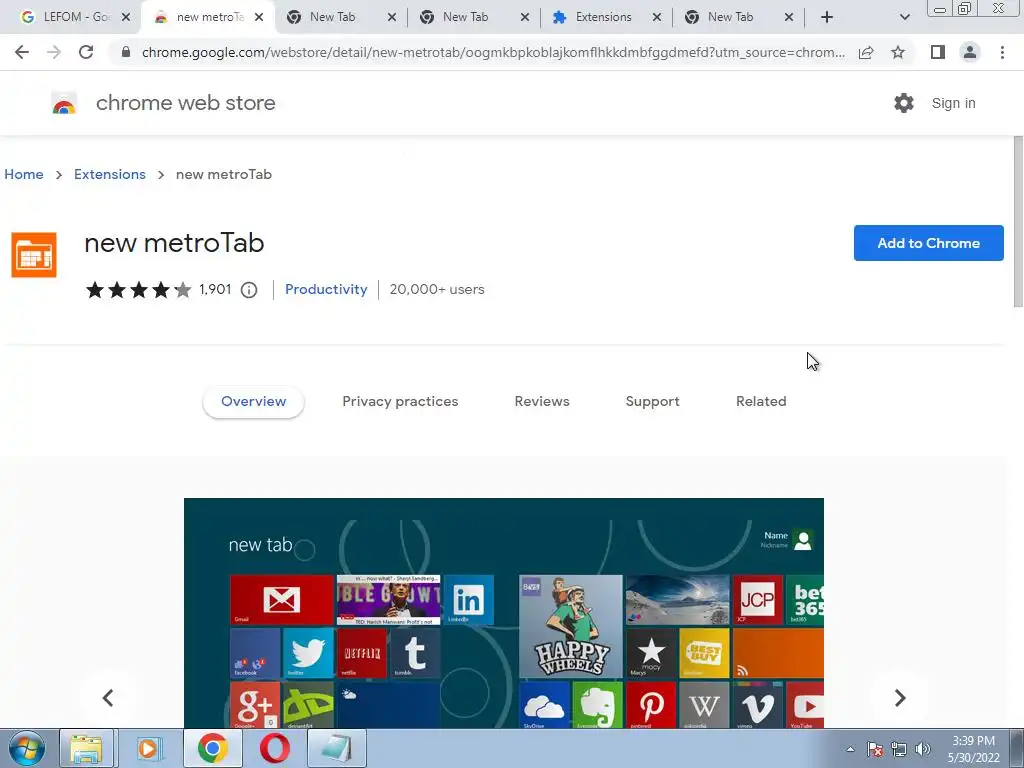
Task: Open web store settings gear
Action: tap(904, 103)
